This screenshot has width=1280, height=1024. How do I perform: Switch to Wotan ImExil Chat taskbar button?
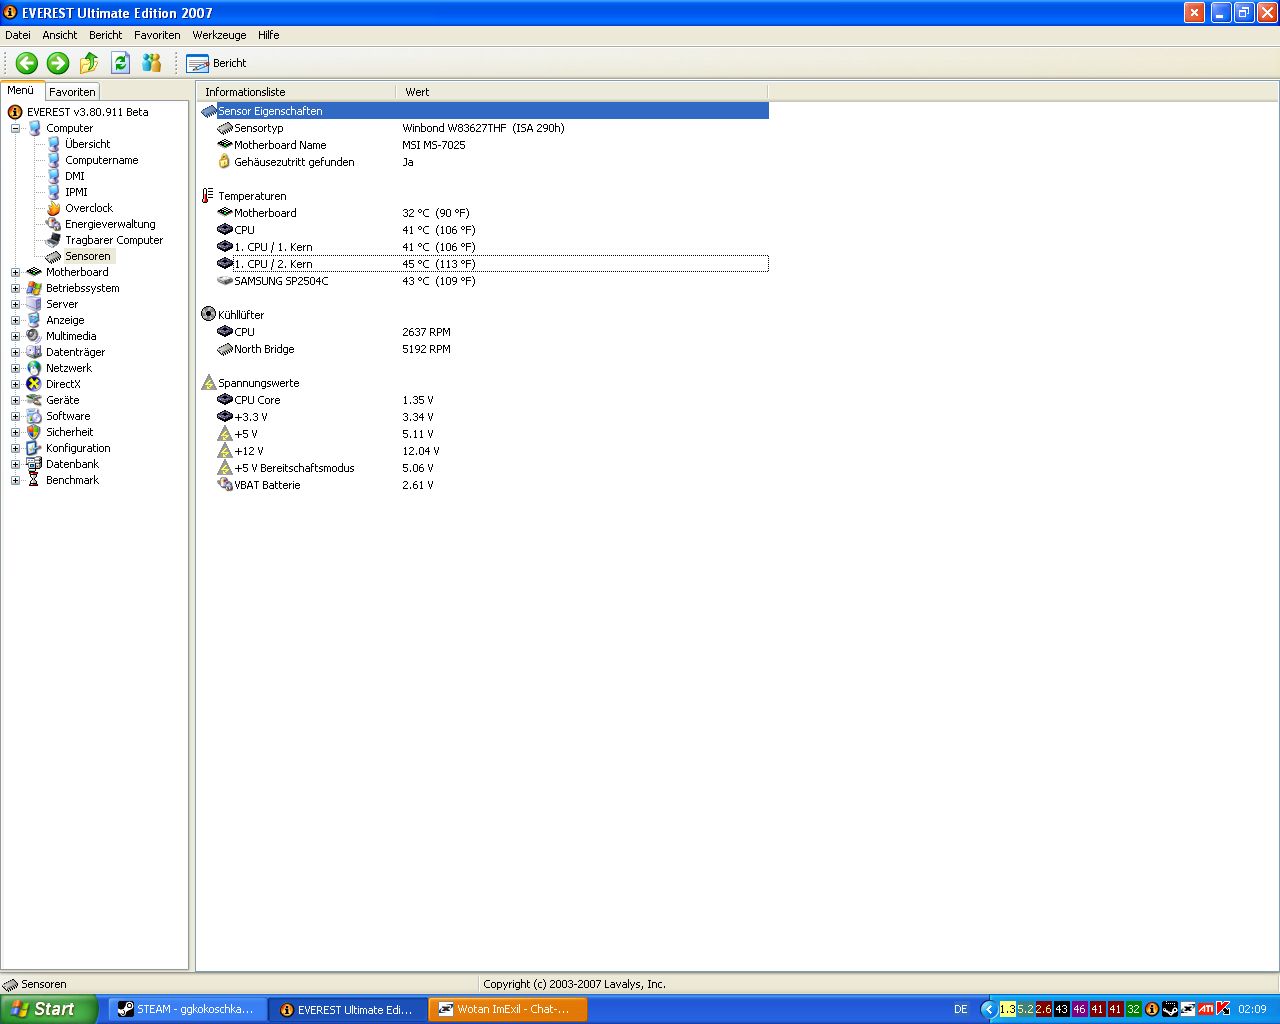click(x=508, y=1009)
